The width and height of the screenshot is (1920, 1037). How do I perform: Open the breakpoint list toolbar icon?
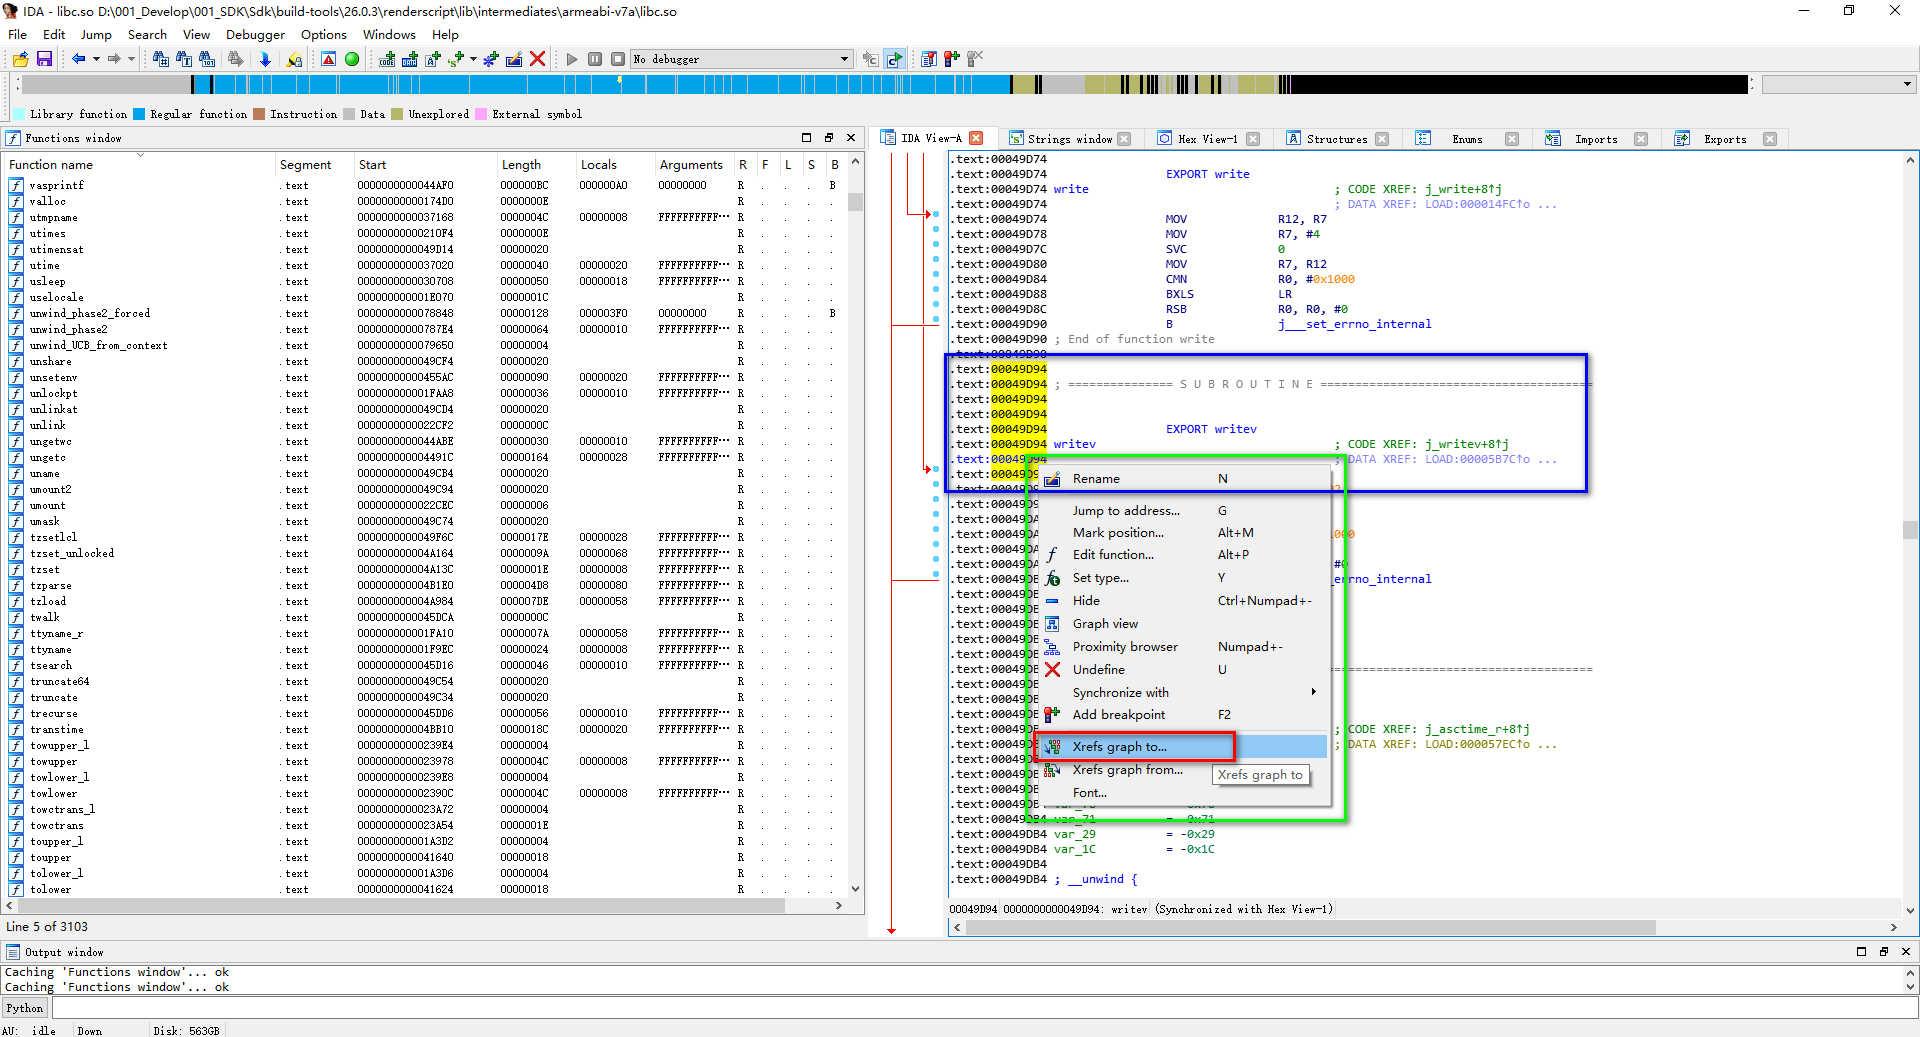point(928,59)
